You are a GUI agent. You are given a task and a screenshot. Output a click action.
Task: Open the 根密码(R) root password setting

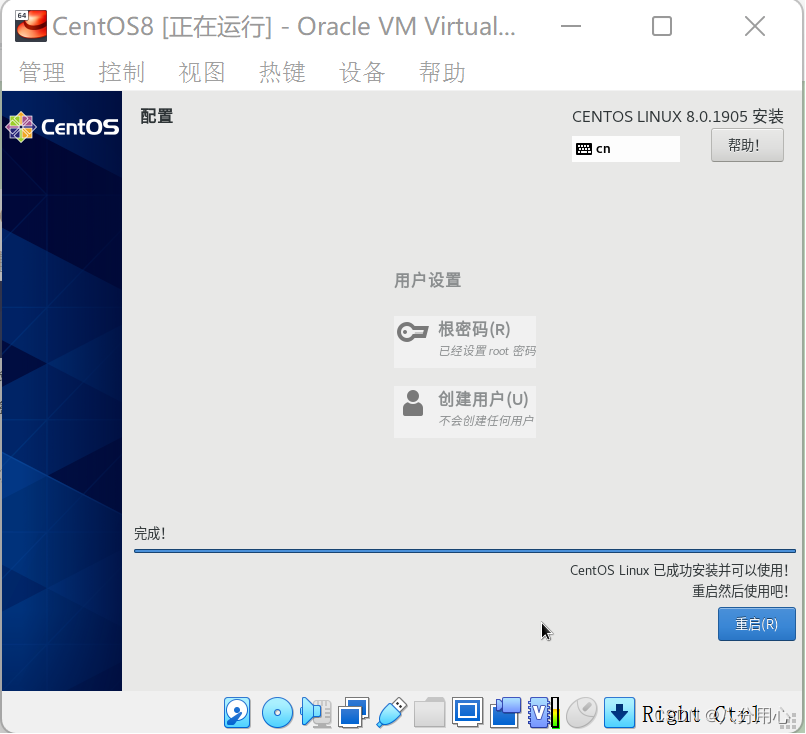(x=465, y=342)
